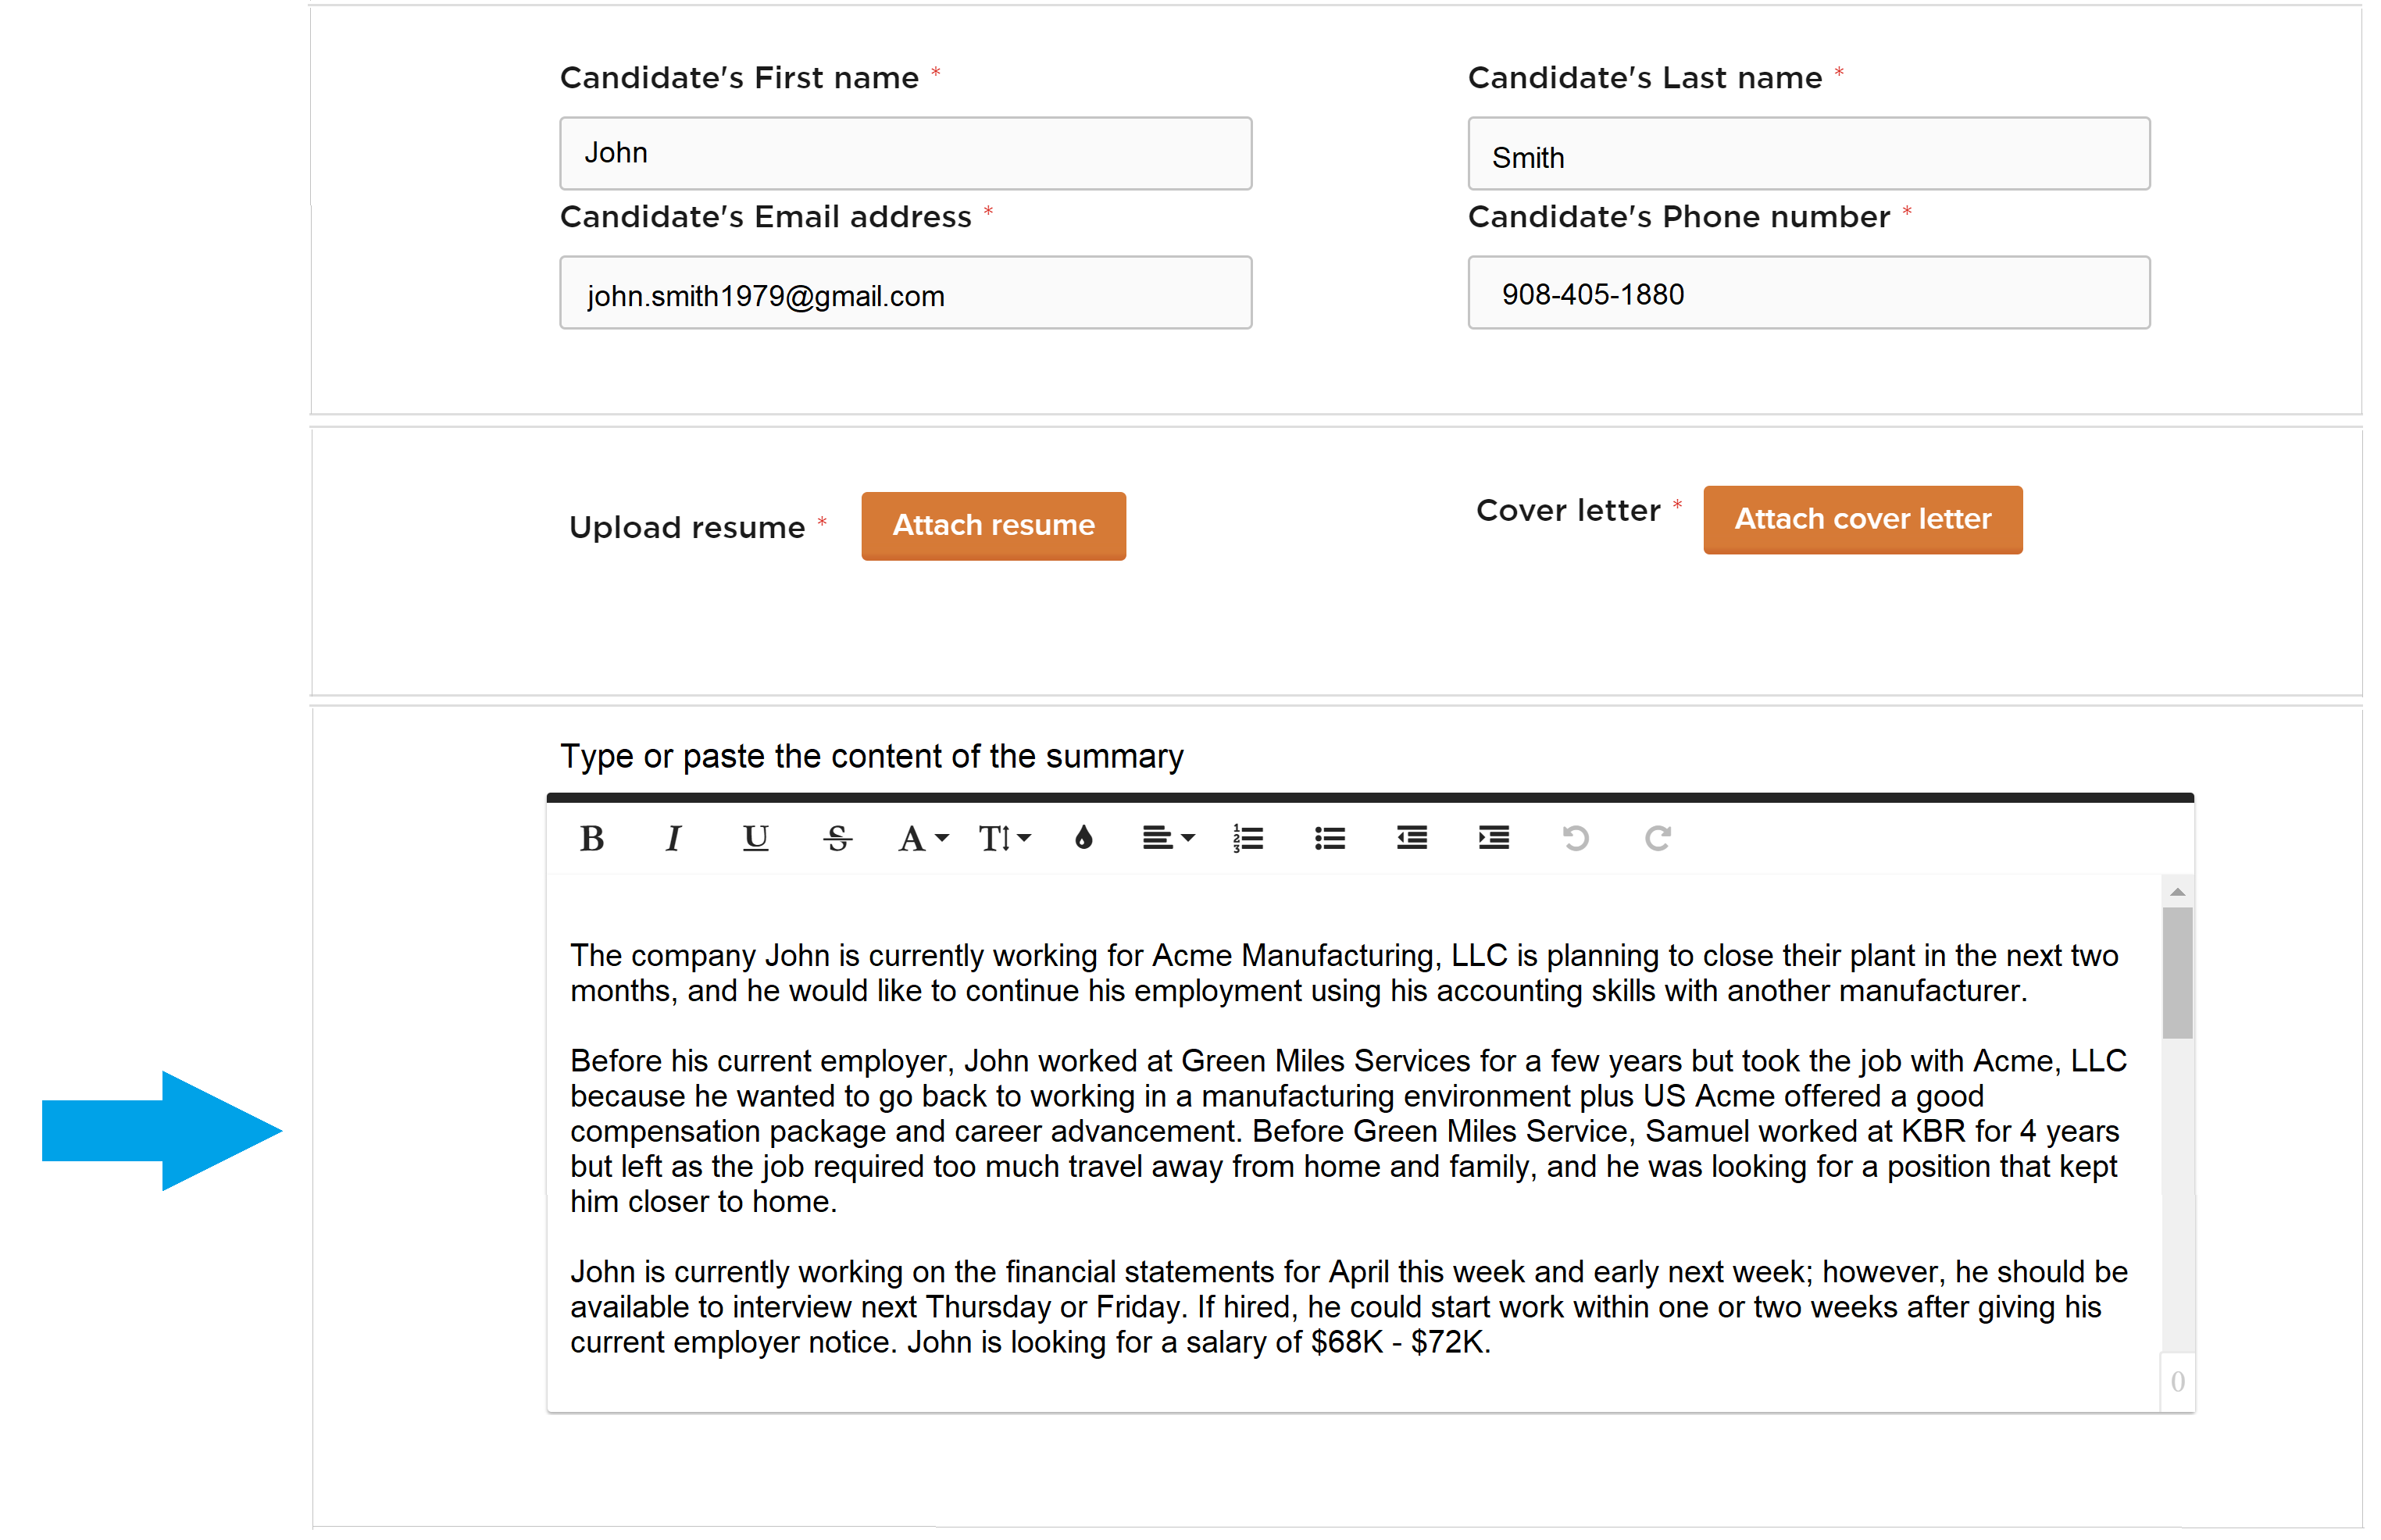Undo the last edit in editor
This screenshot has width=2381, height=1540.
tap(1575, 838)
